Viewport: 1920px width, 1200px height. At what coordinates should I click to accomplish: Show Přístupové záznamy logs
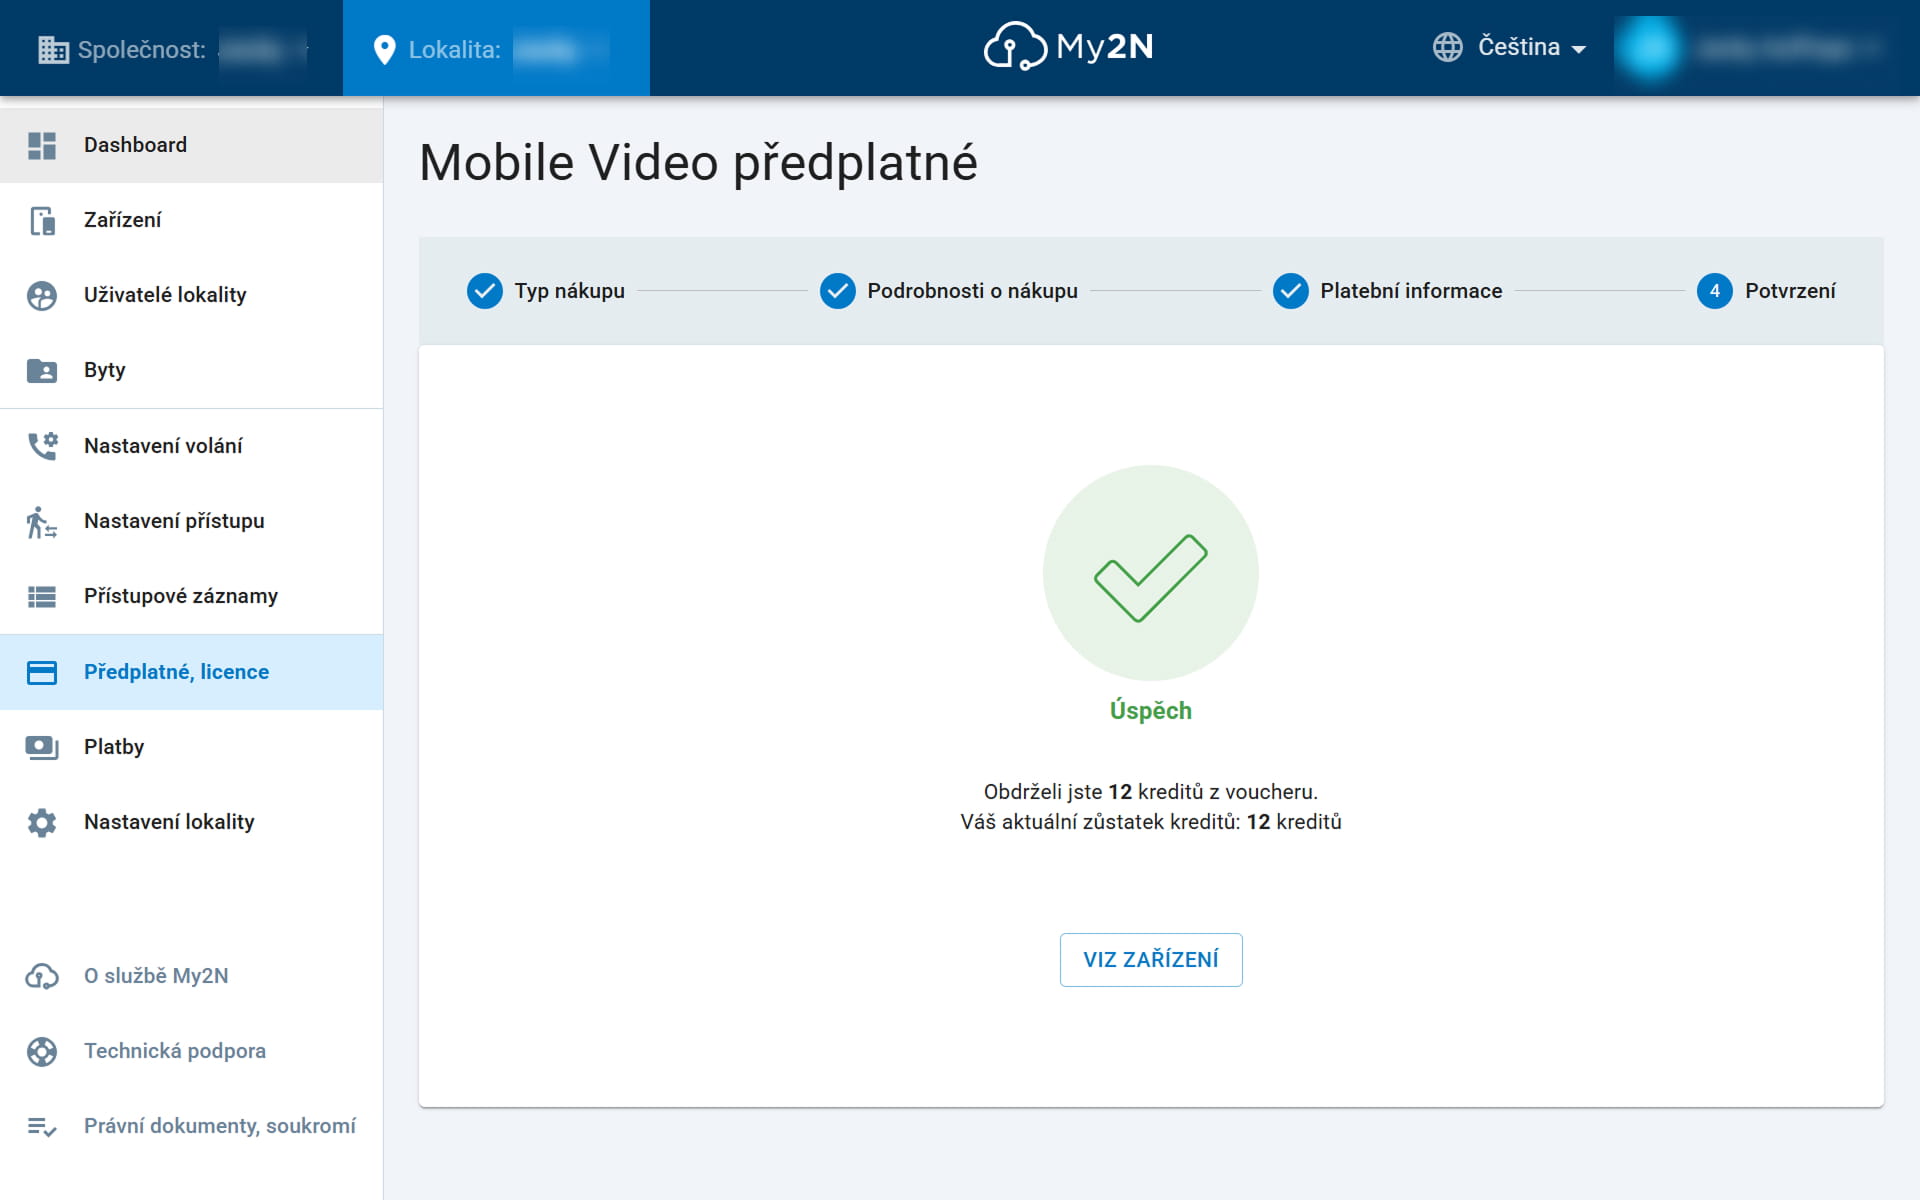(x=191, y=596)
